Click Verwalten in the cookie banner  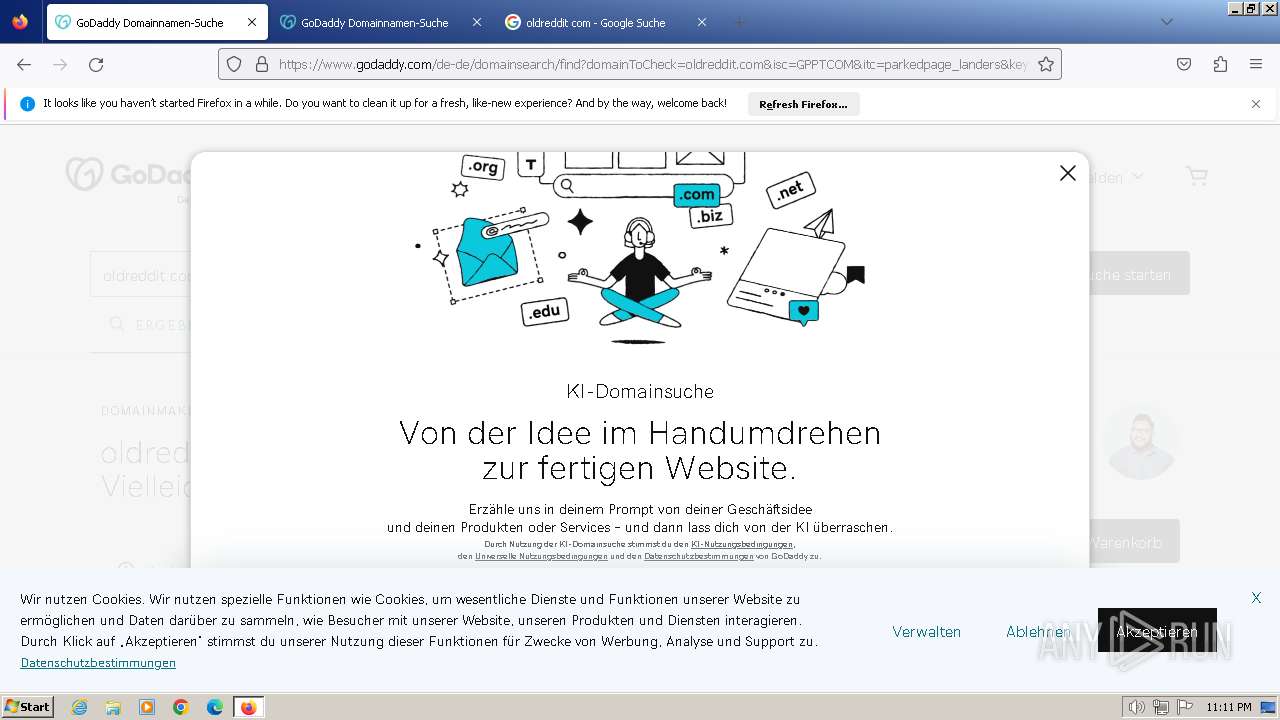[x=926, y=631]
